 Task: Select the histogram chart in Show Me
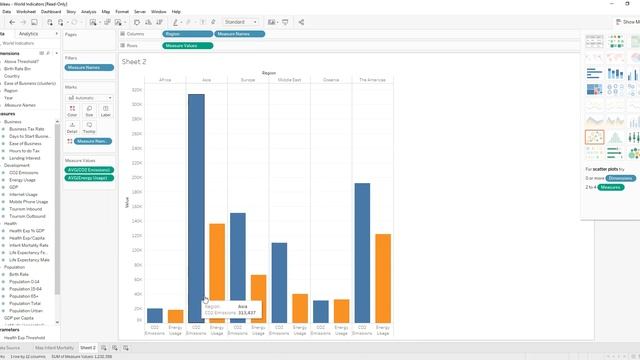[615, 137]
